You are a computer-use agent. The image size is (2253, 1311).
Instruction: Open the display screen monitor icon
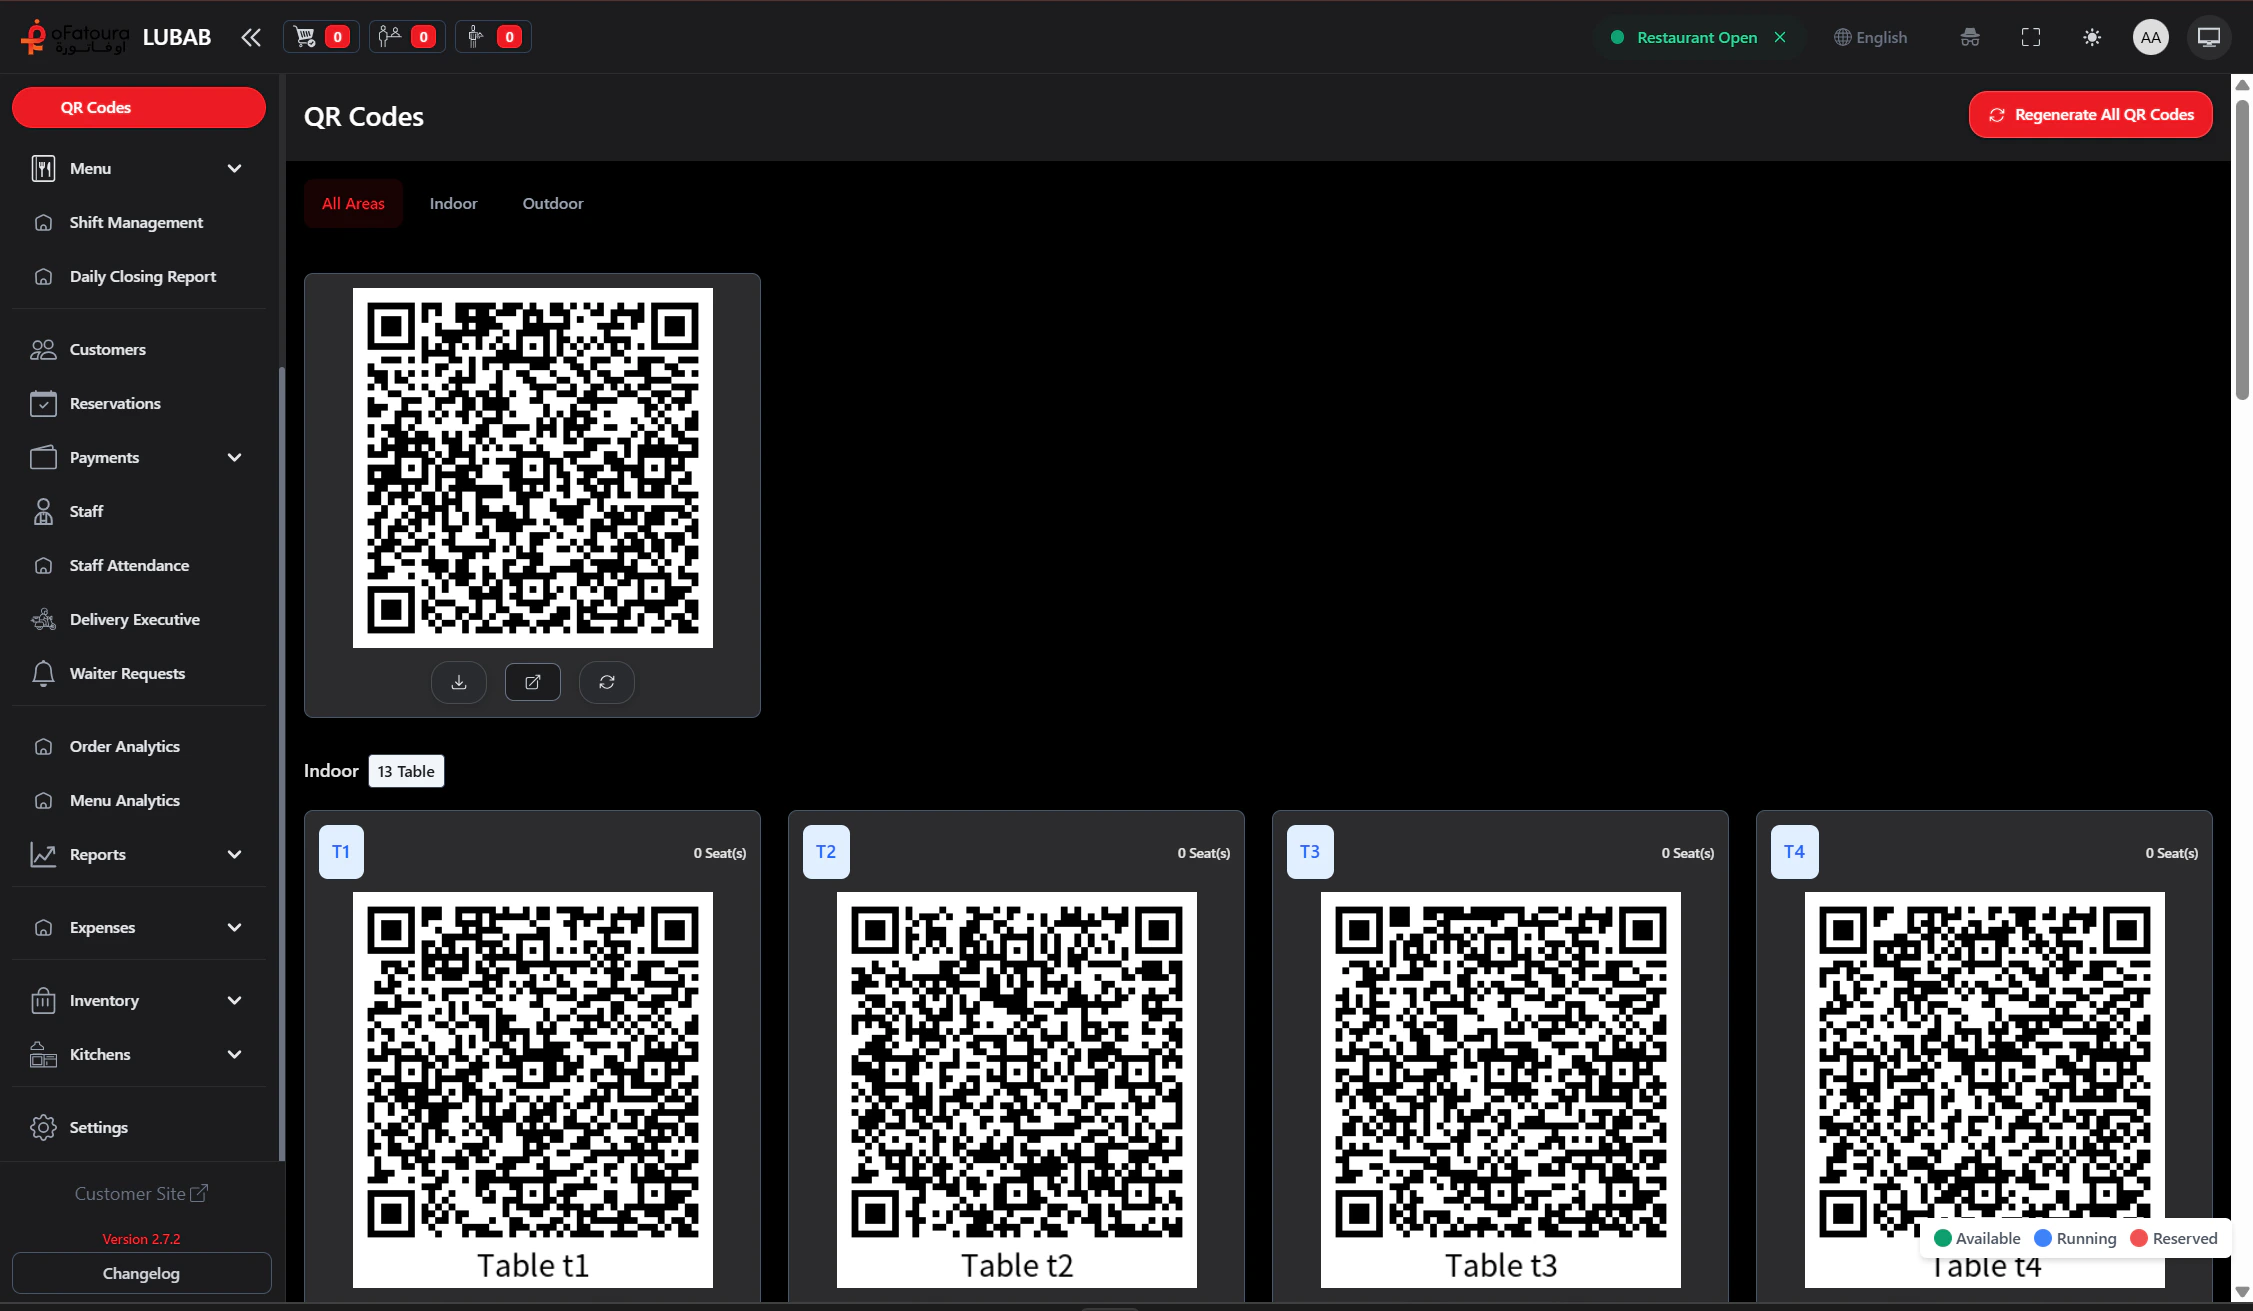pos(2208,36)
